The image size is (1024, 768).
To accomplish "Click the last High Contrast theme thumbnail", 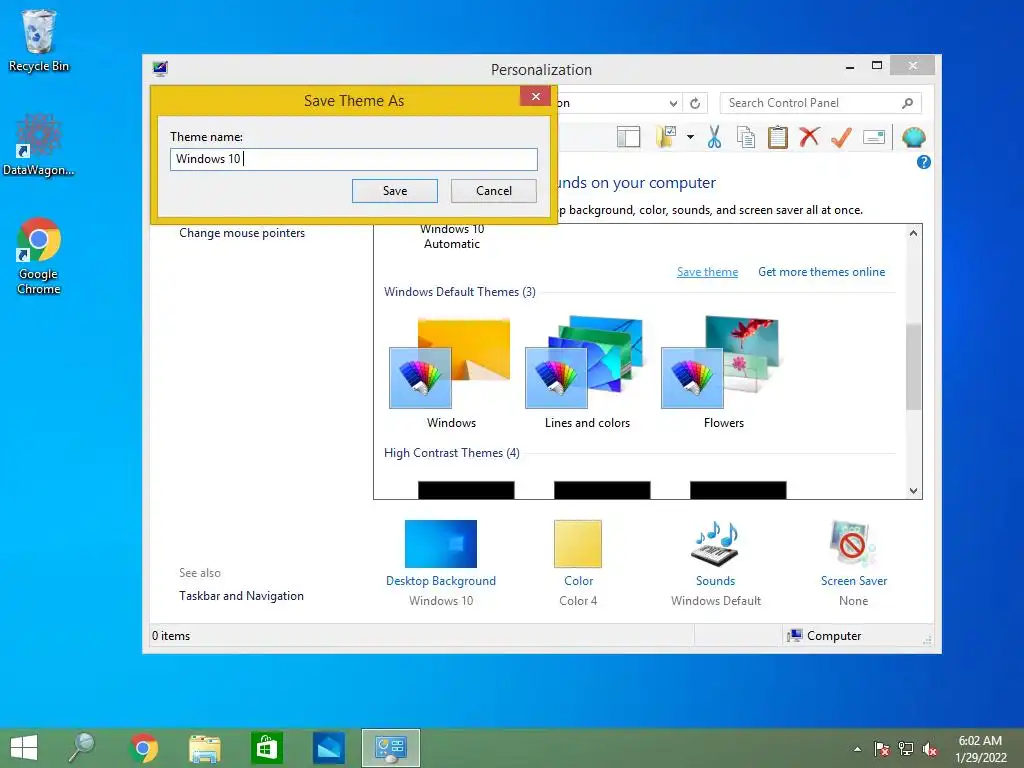I will point(738,490).
